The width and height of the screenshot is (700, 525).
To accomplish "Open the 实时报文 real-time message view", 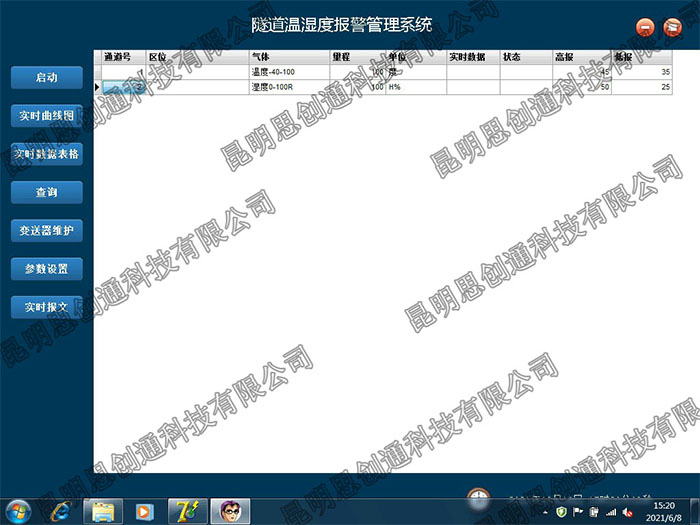I will click(46, 307).
